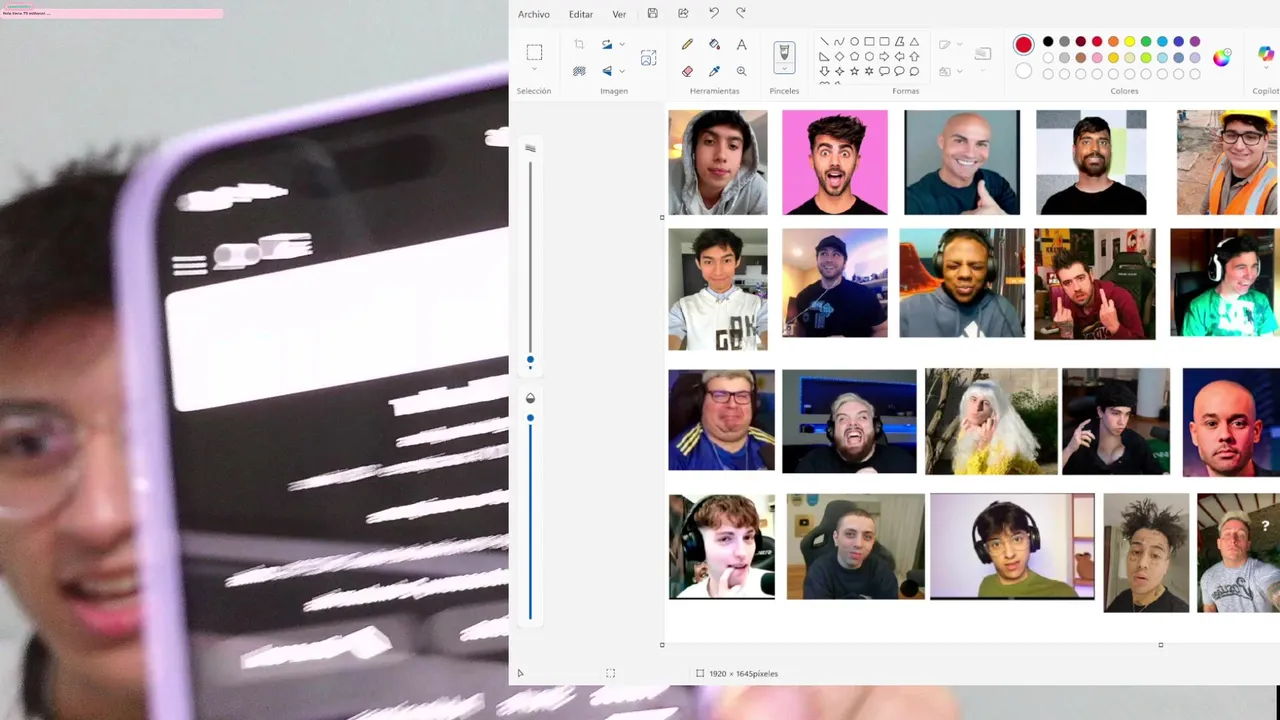Click the image creator icon in Imagen group

[648, 58]
